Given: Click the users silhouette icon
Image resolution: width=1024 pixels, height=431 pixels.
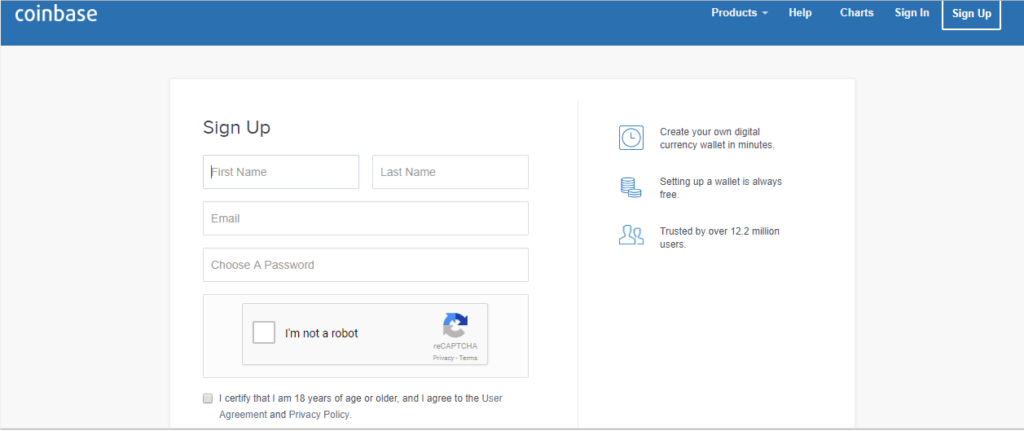Looking at the screenshot, I should pyautogui.click(x=631, y=235).
